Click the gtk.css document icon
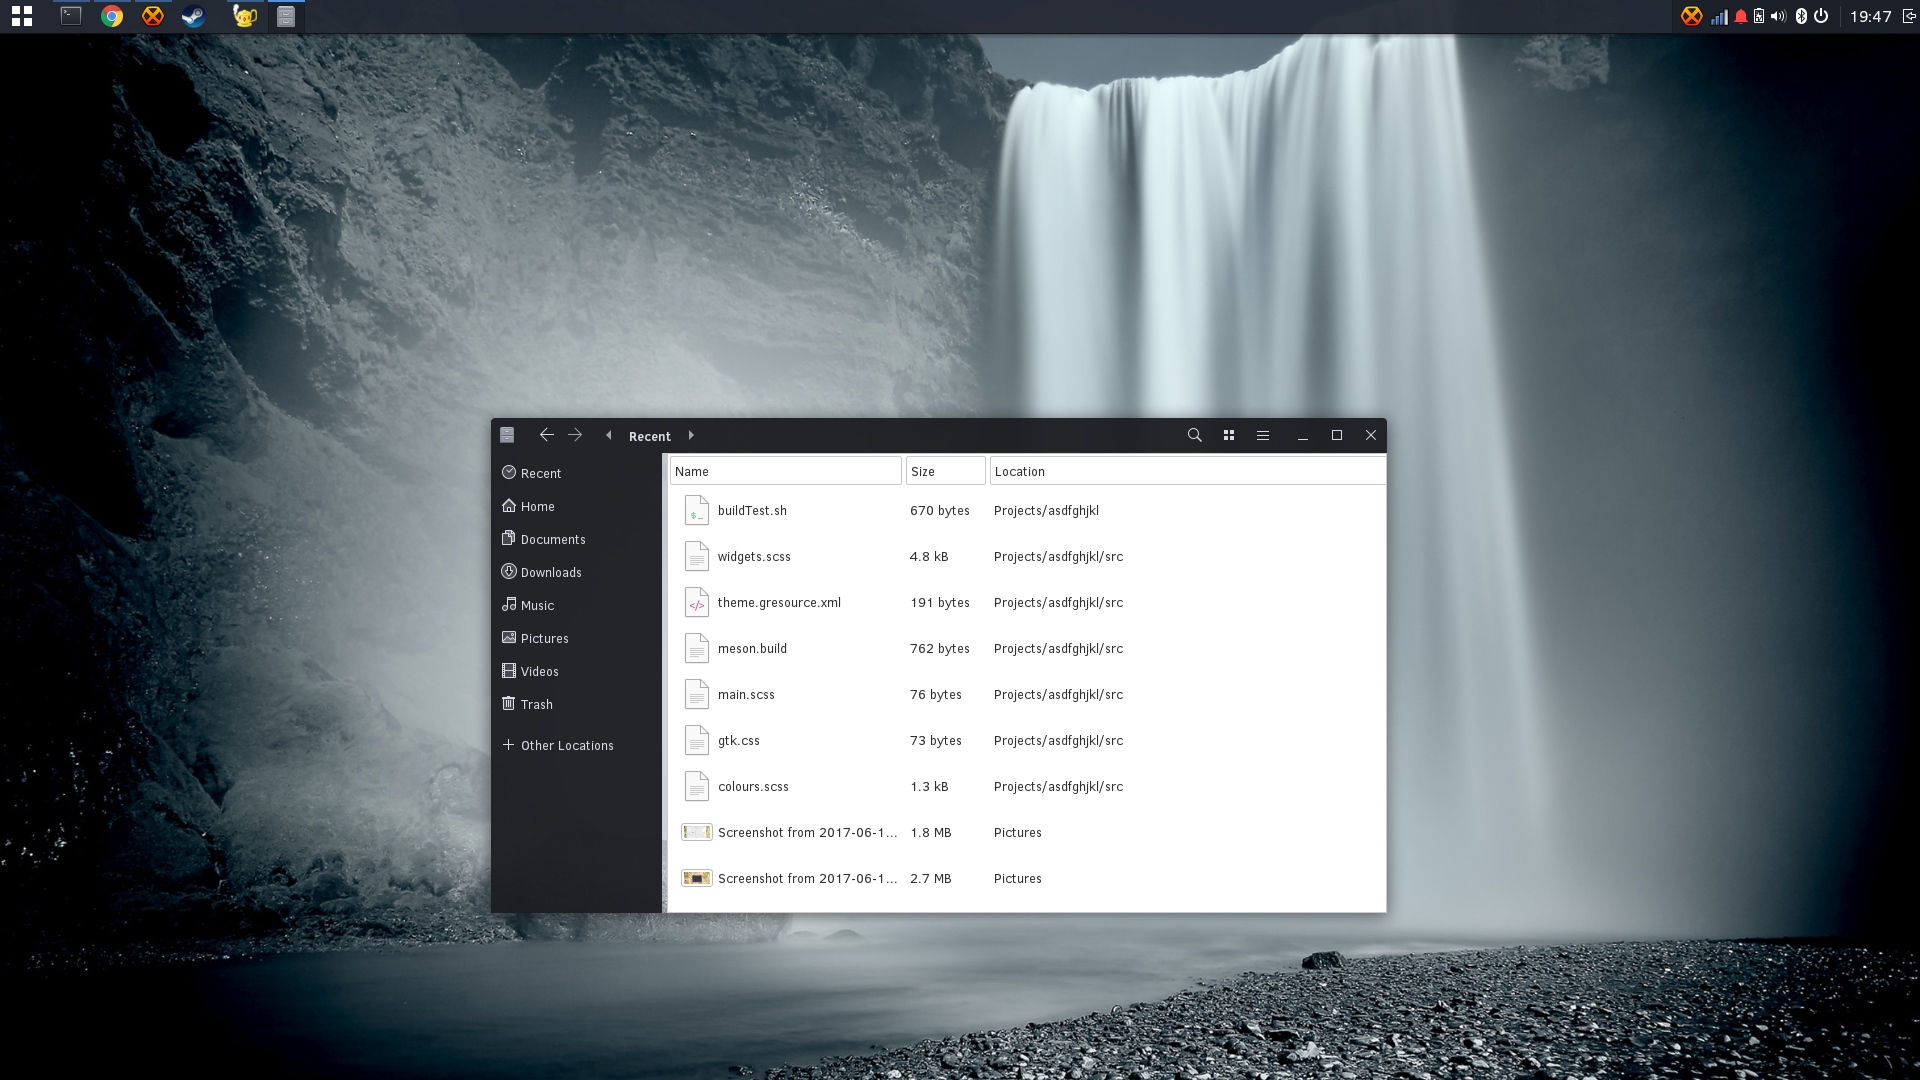Screen dimensions: 1920x1080 point(697,740)
